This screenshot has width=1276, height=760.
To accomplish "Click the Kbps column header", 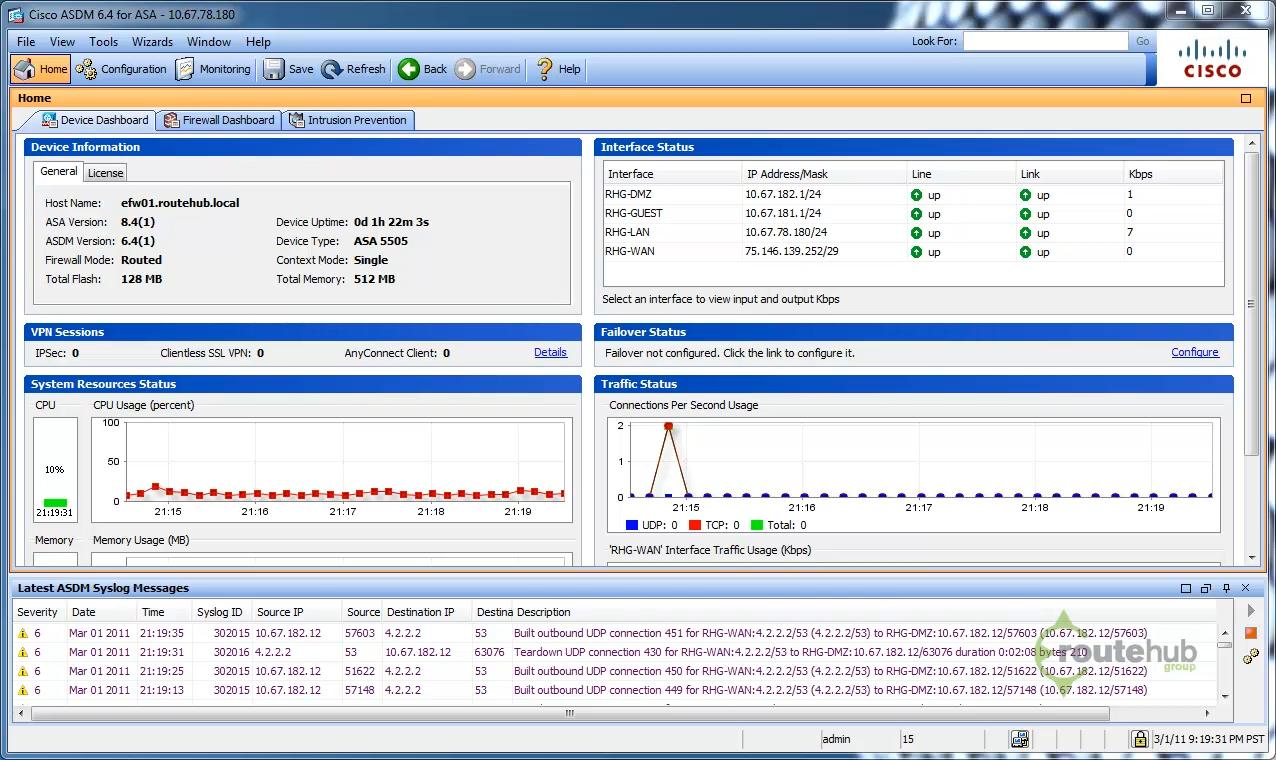I will pyautogui.click(x=1173, y=174).
